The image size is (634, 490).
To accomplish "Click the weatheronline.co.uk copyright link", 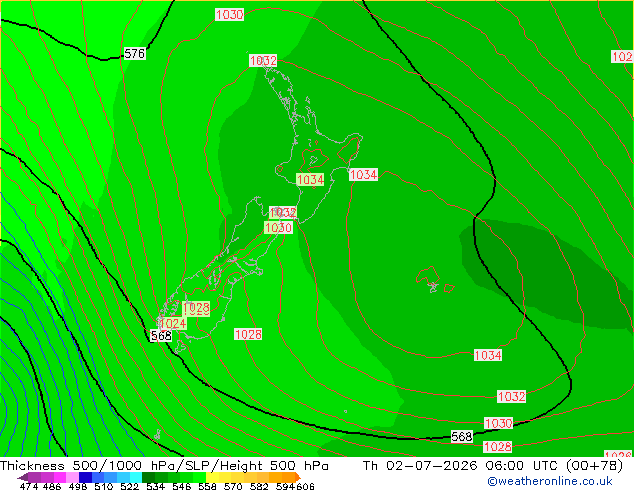I will (x=550, y=481).
